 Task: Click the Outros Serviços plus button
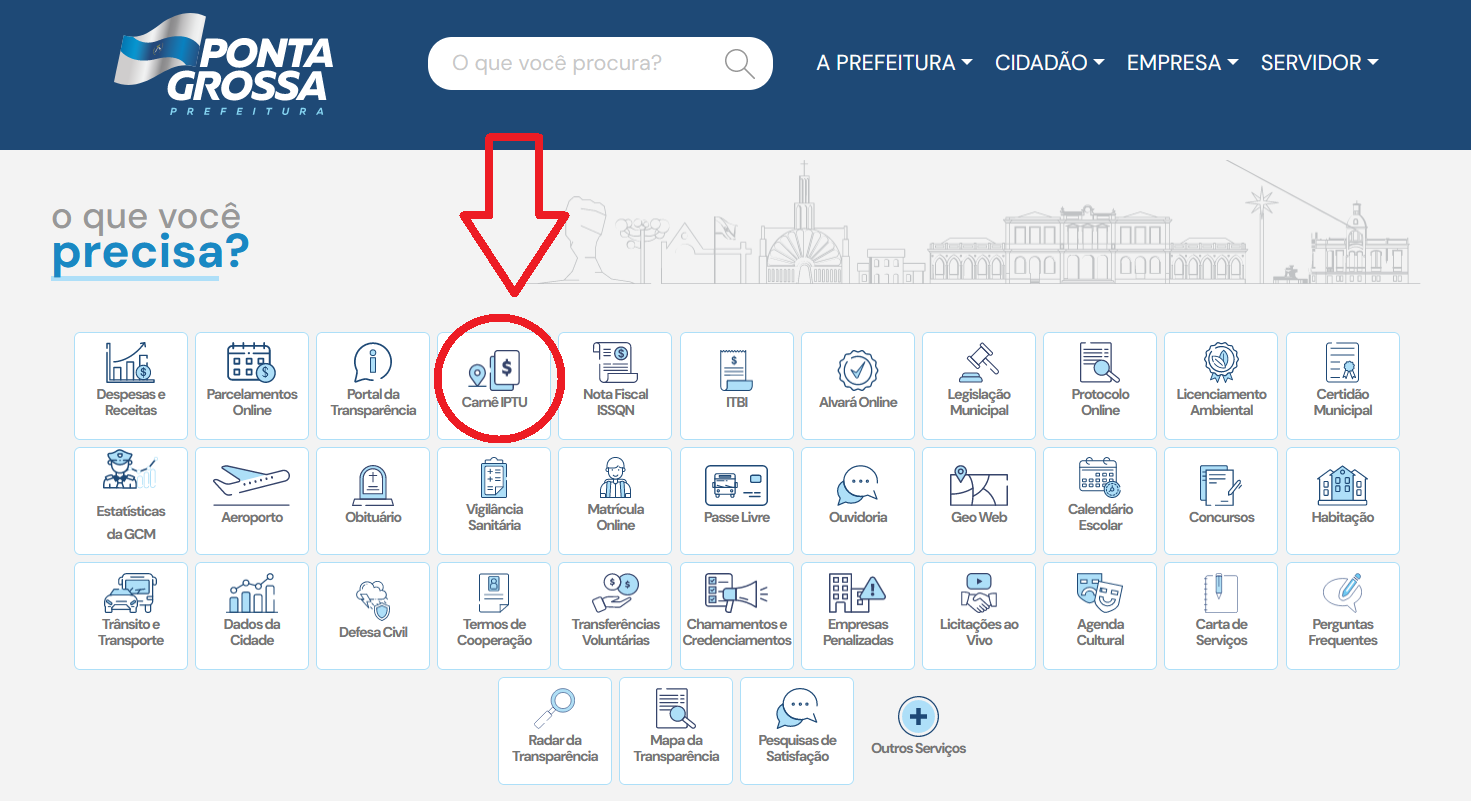pos(918,717)
